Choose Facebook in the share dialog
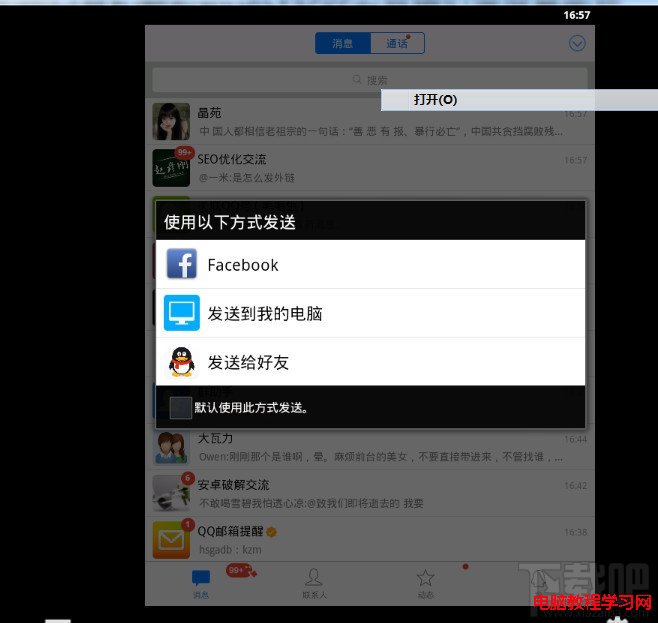 (x=370, y=264)
